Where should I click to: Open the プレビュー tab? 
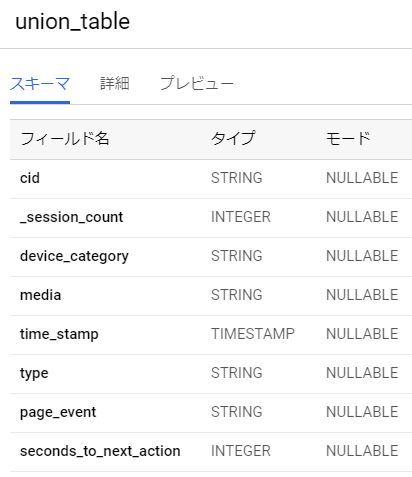click(197, 84)
